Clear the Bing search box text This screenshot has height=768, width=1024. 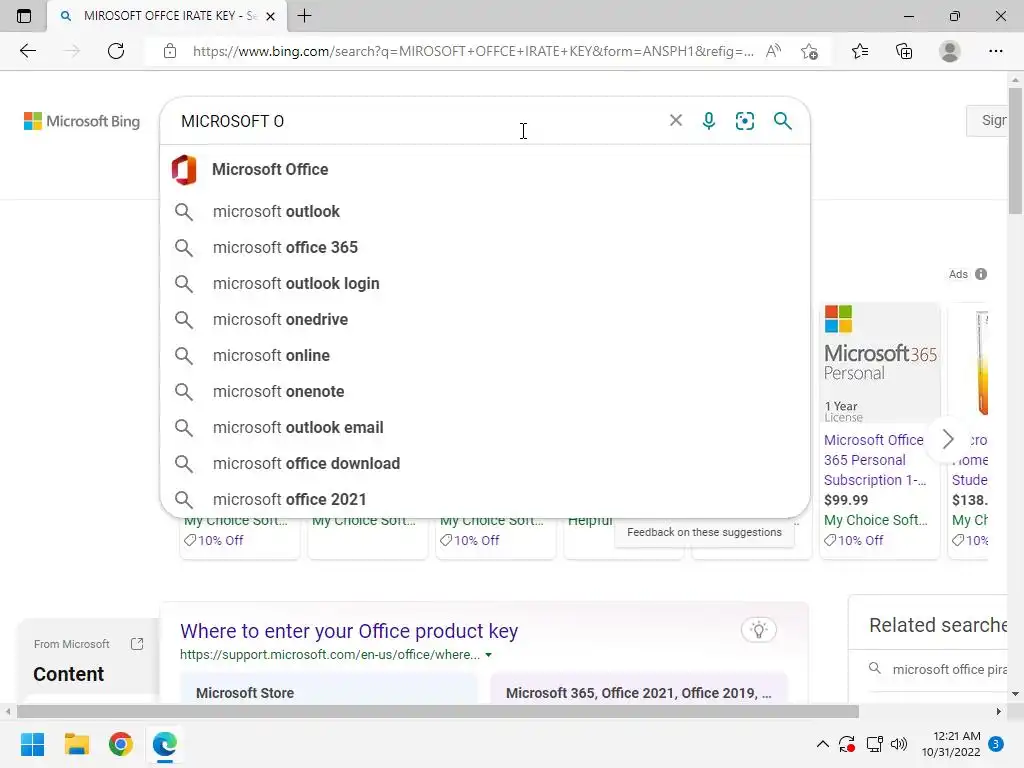676,120
